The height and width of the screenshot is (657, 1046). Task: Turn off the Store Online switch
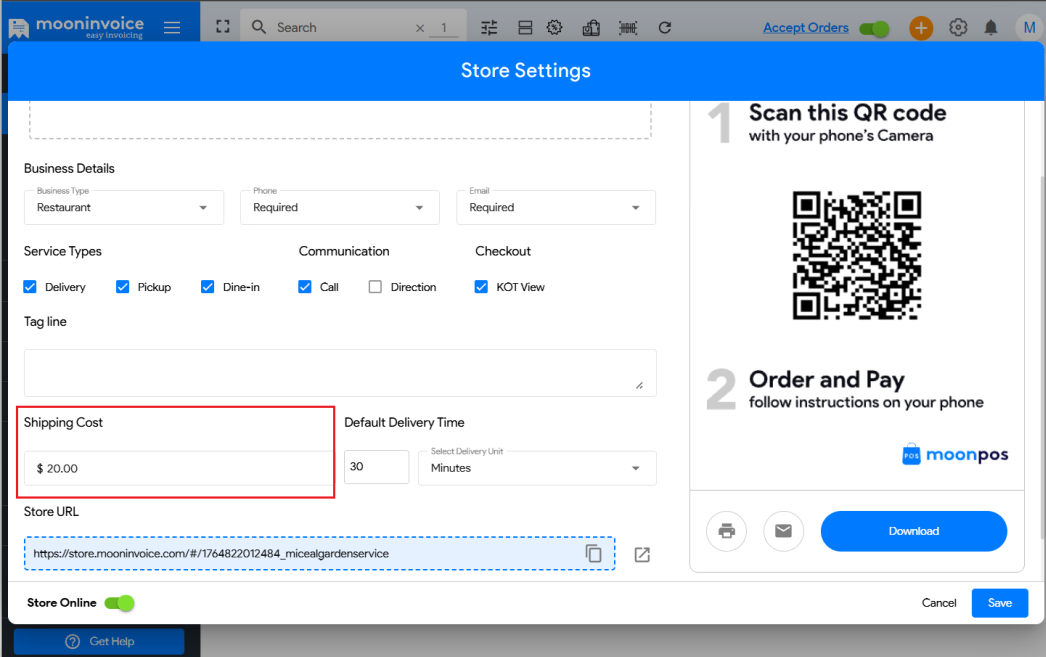119,603
